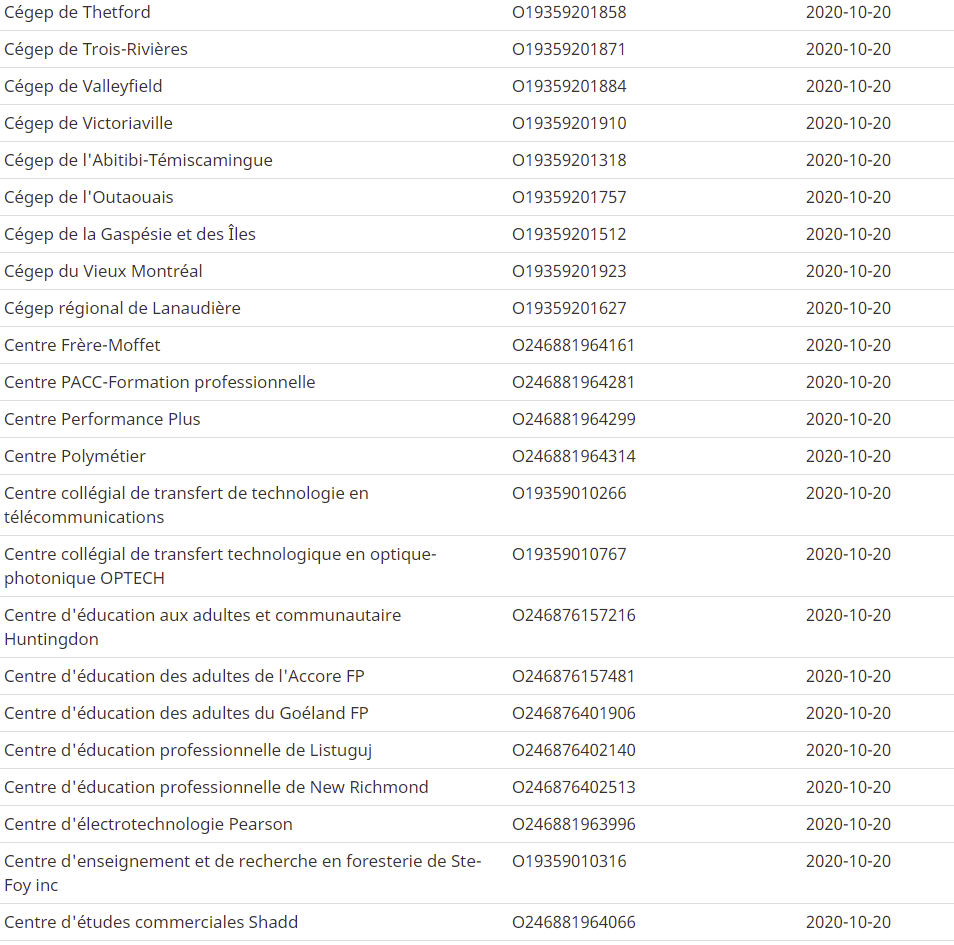Select Centre d'enseignement en foresterie de Ste-Foy
Screen dimensions: 954x945
(243, 874)
